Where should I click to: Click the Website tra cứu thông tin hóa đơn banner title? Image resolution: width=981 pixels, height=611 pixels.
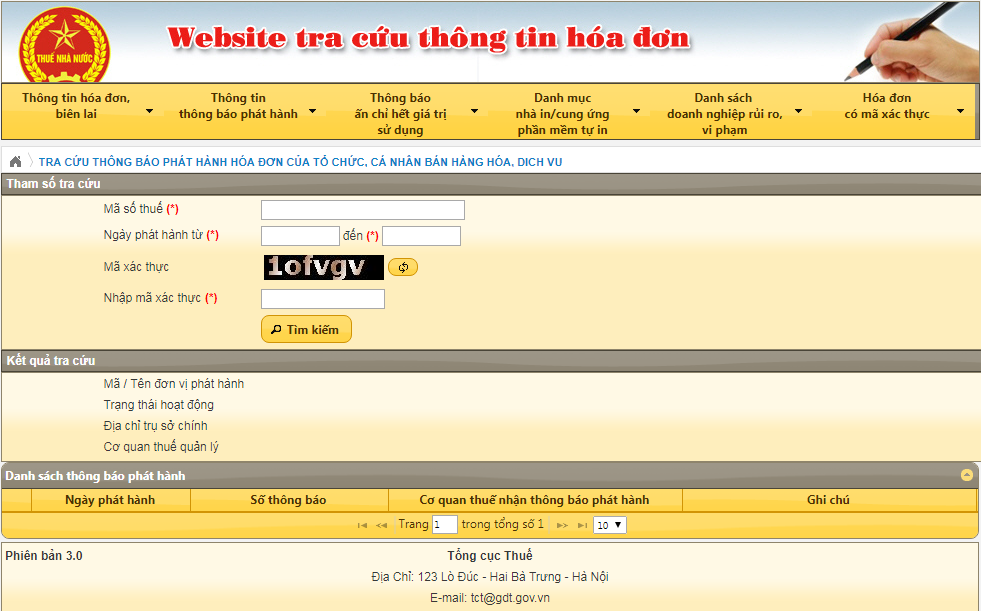429,38
